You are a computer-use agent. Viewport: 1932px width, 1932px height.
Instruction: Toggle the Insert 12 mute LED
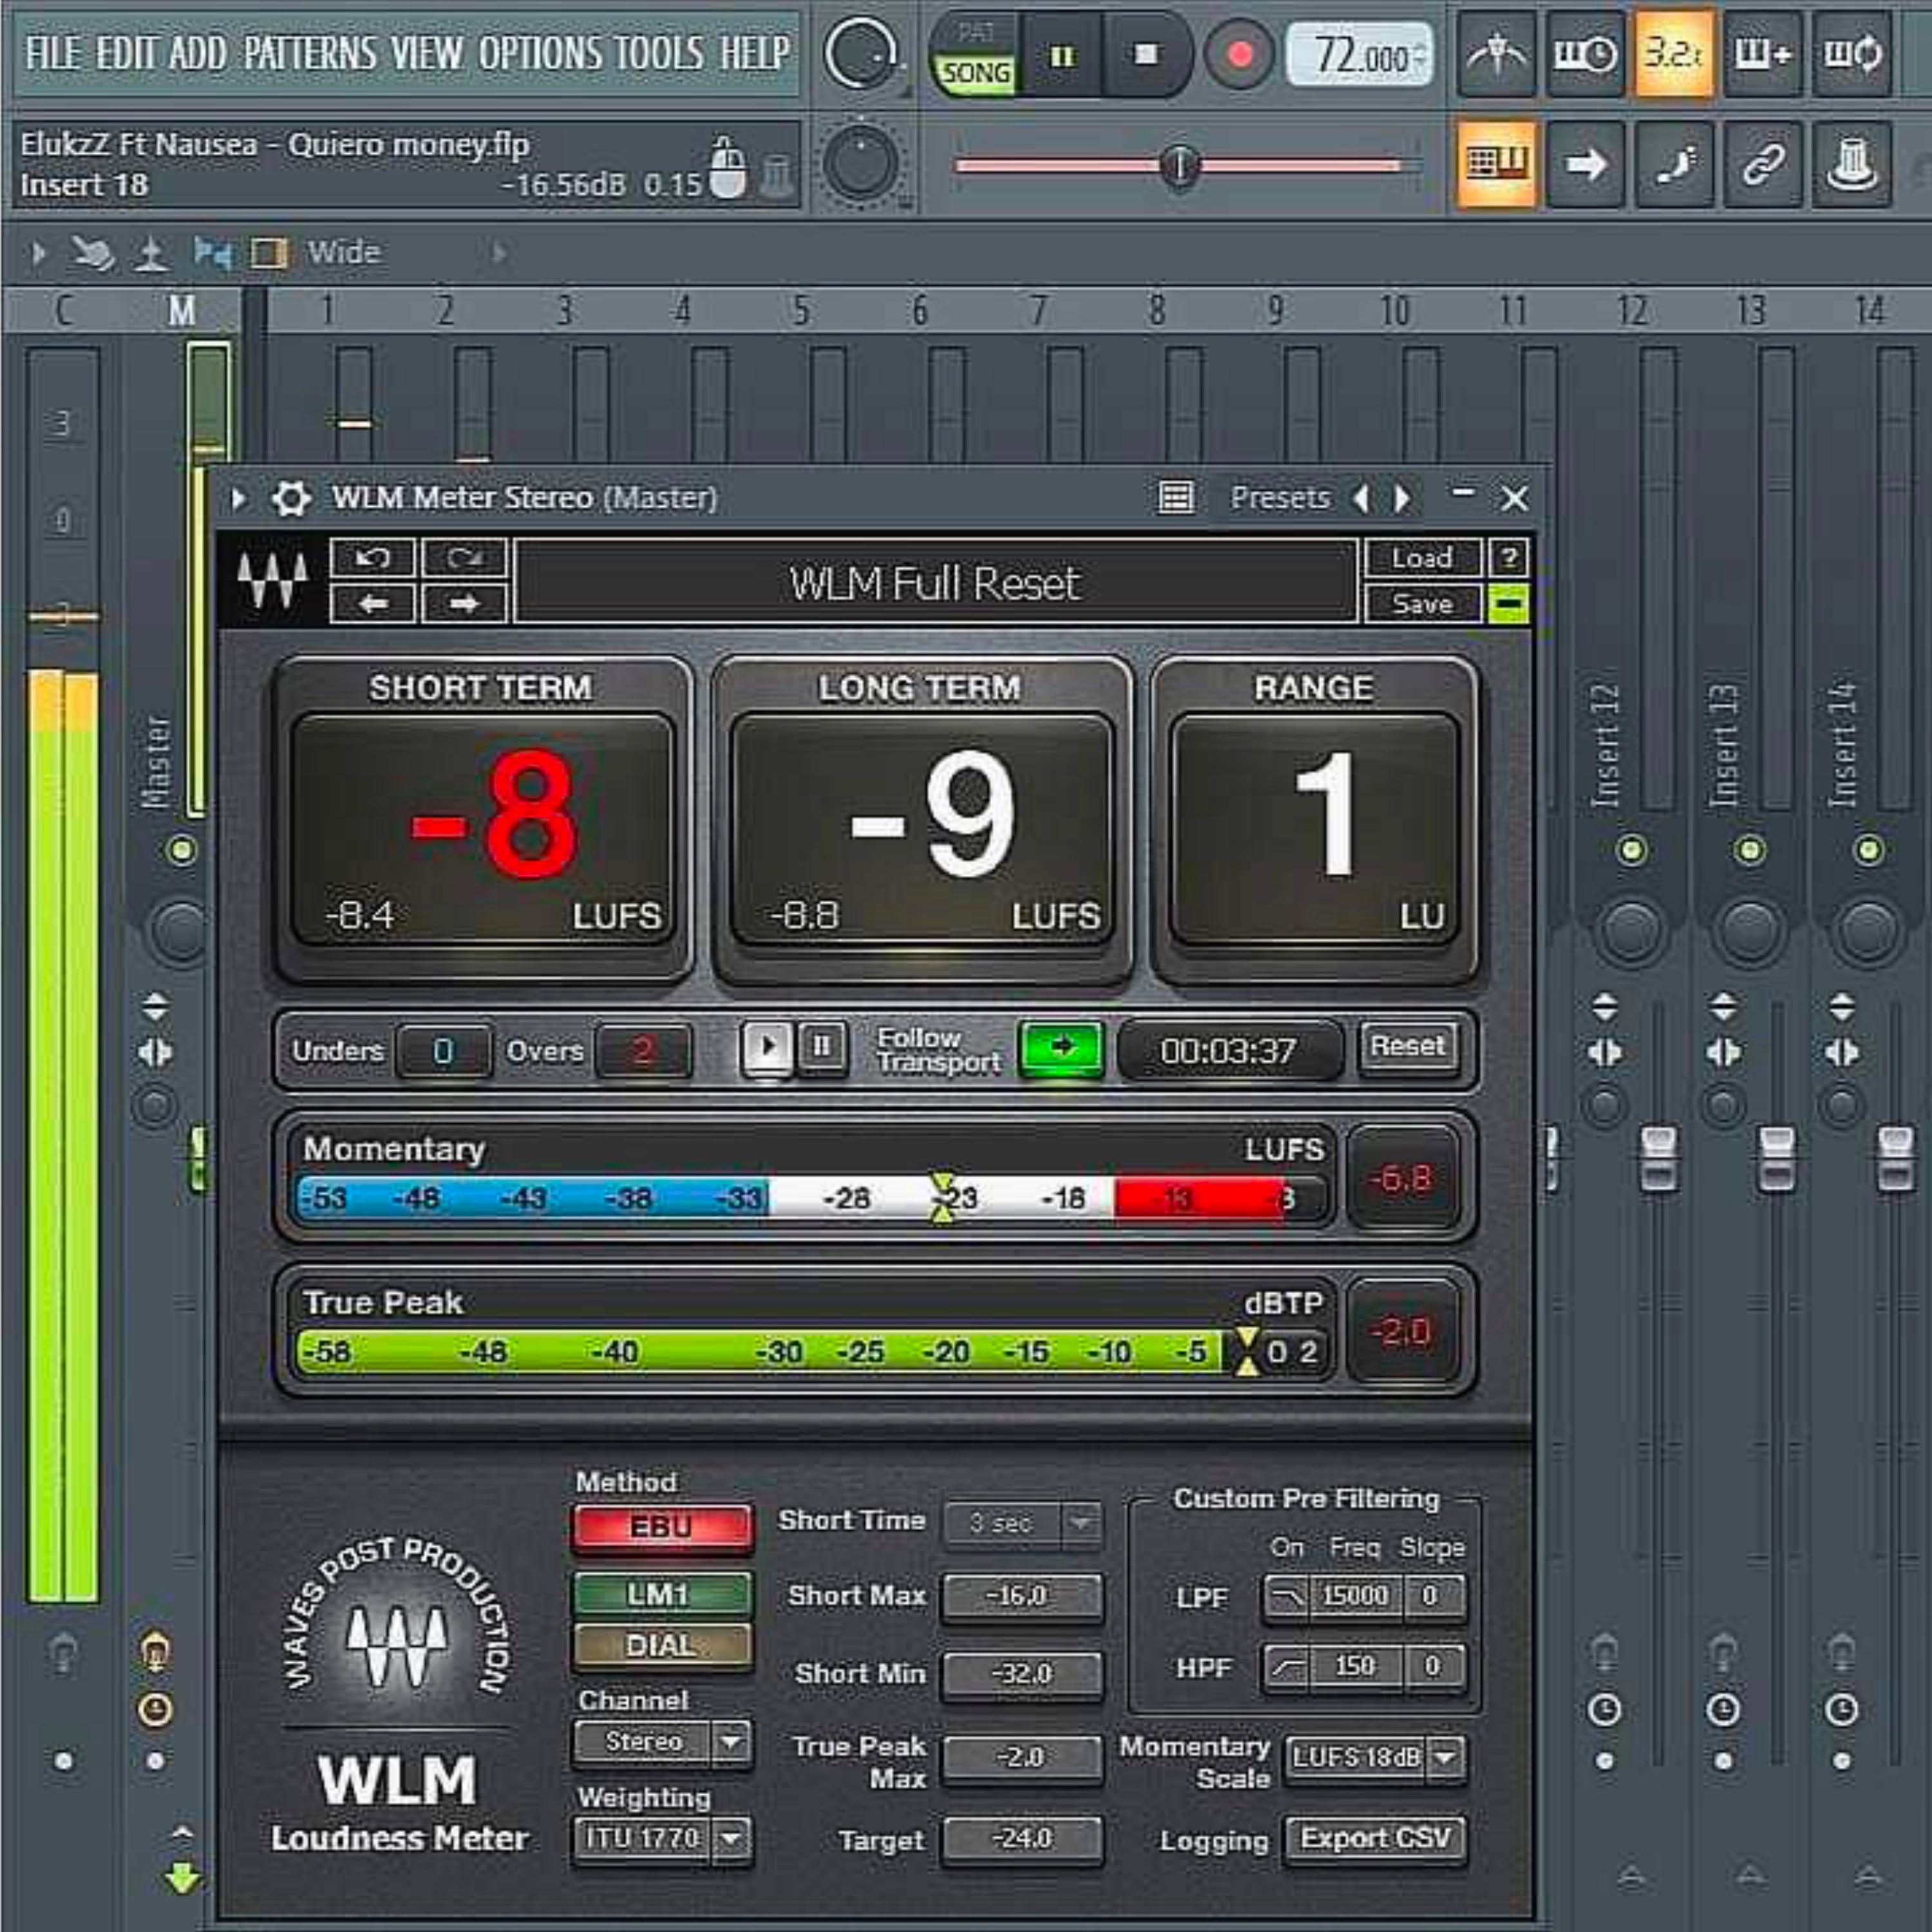[1631, 850]
